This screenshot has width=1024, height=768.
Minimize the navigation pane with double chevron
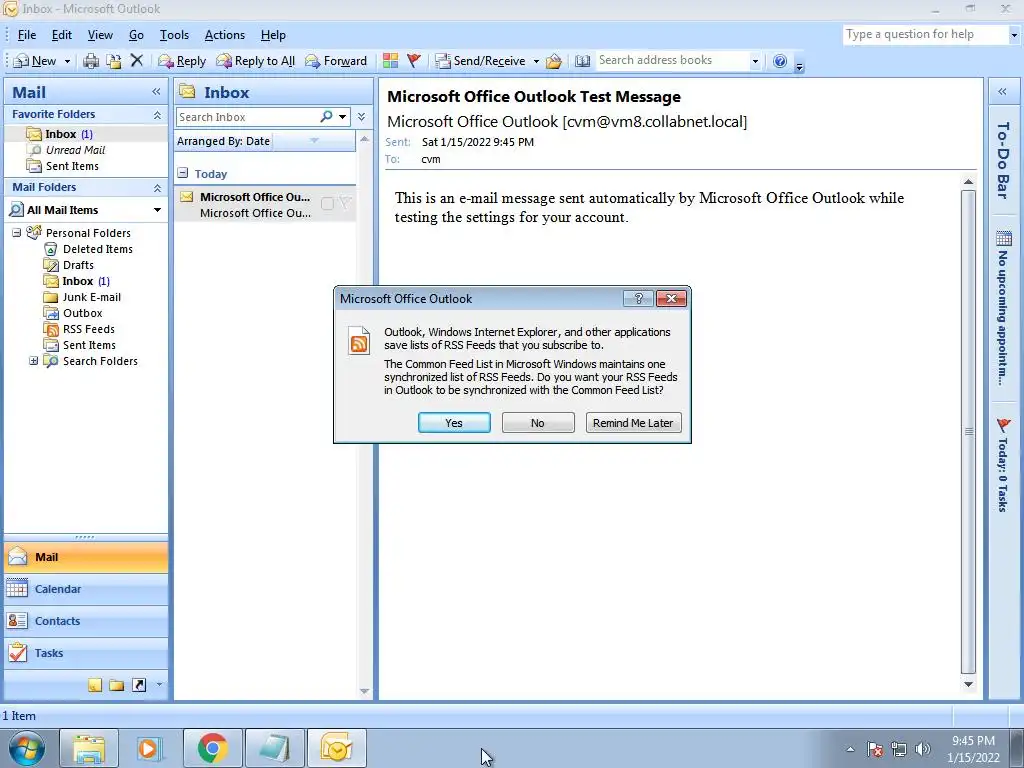click(156, 92)
